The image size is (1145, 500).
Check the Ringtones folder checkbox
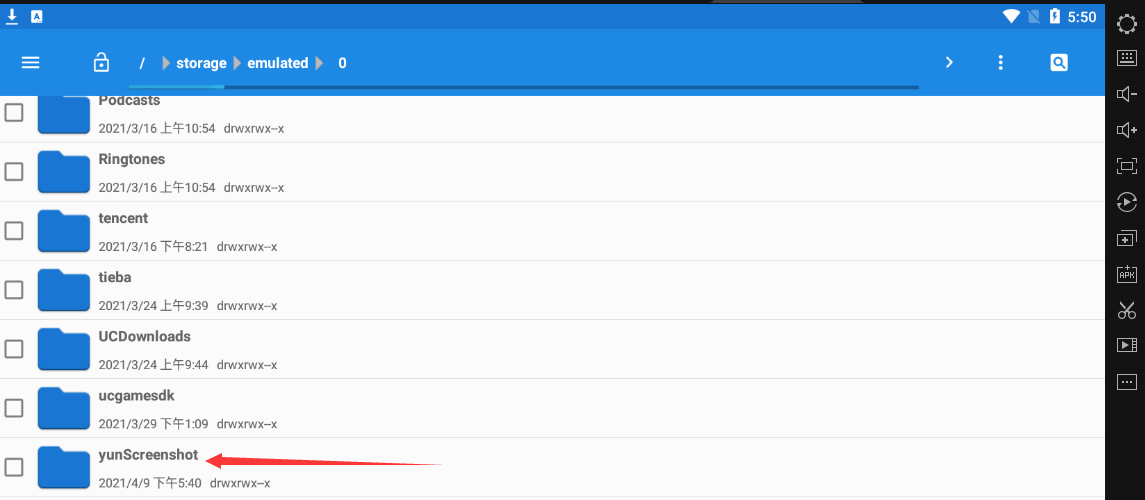click(14, 171)
